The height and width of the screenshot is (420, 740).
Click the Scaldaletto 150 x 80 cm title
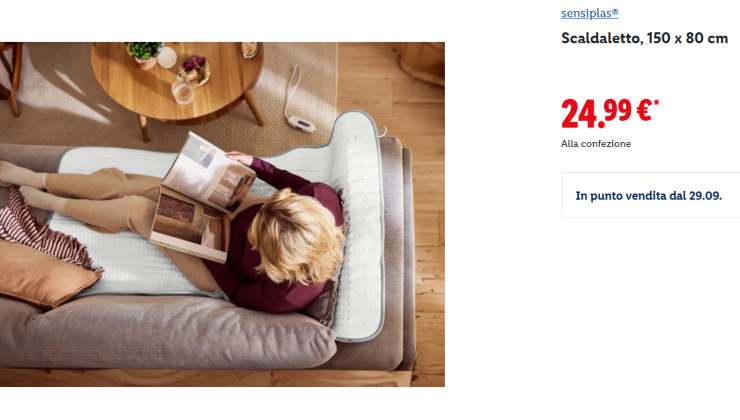pyautogui.click(x=644, y=38)
